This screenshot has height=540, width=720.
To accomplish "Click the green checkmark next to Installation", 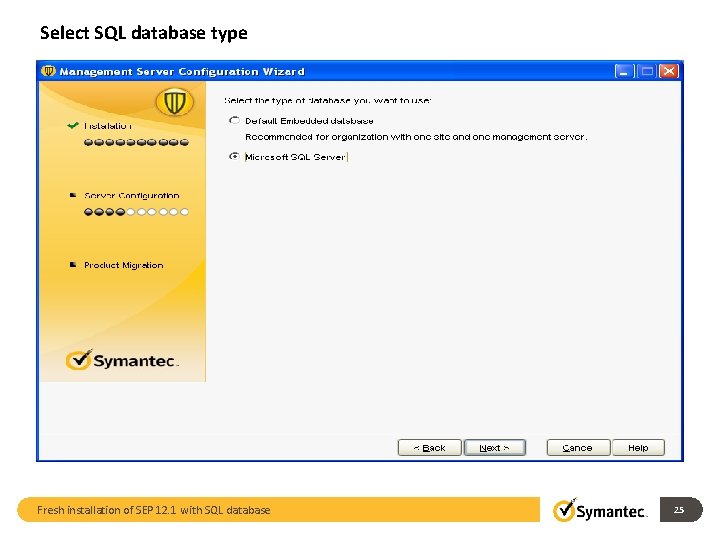I will 73,125.
